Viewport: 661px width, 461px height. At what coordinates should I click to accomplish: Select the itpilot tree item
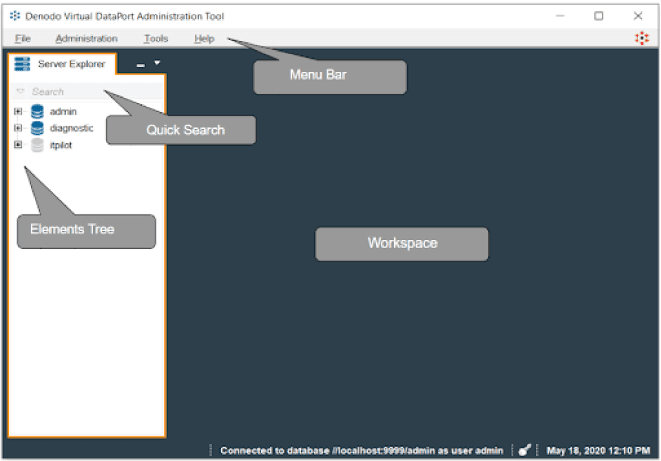[x=61, y=145]
